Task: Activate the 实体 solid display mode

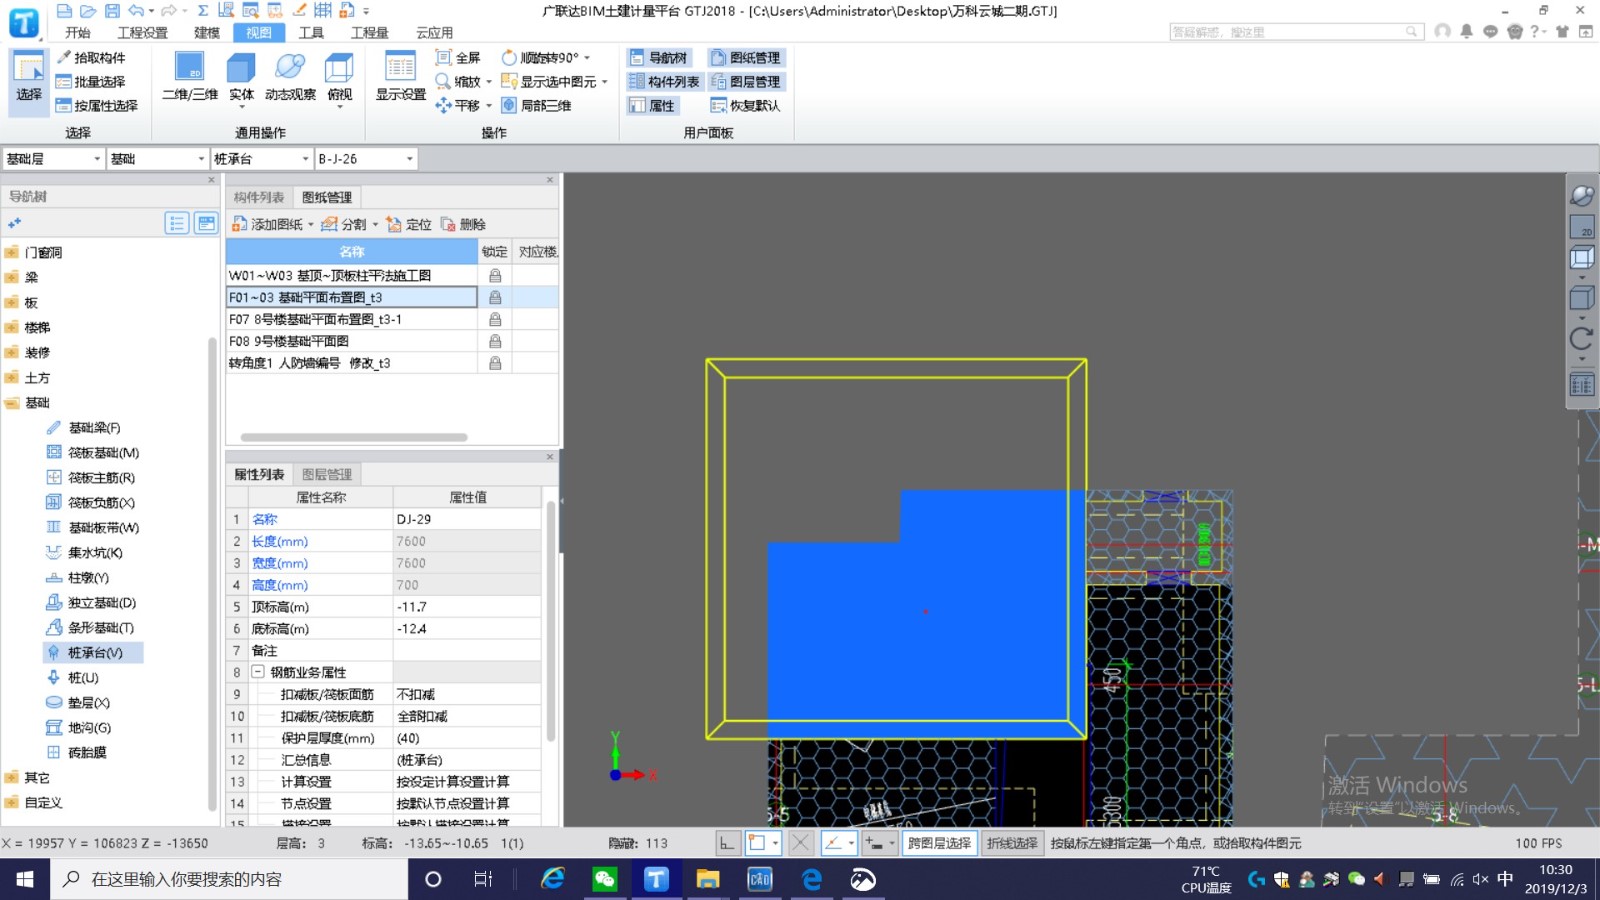Action: (x=241, y=78)
